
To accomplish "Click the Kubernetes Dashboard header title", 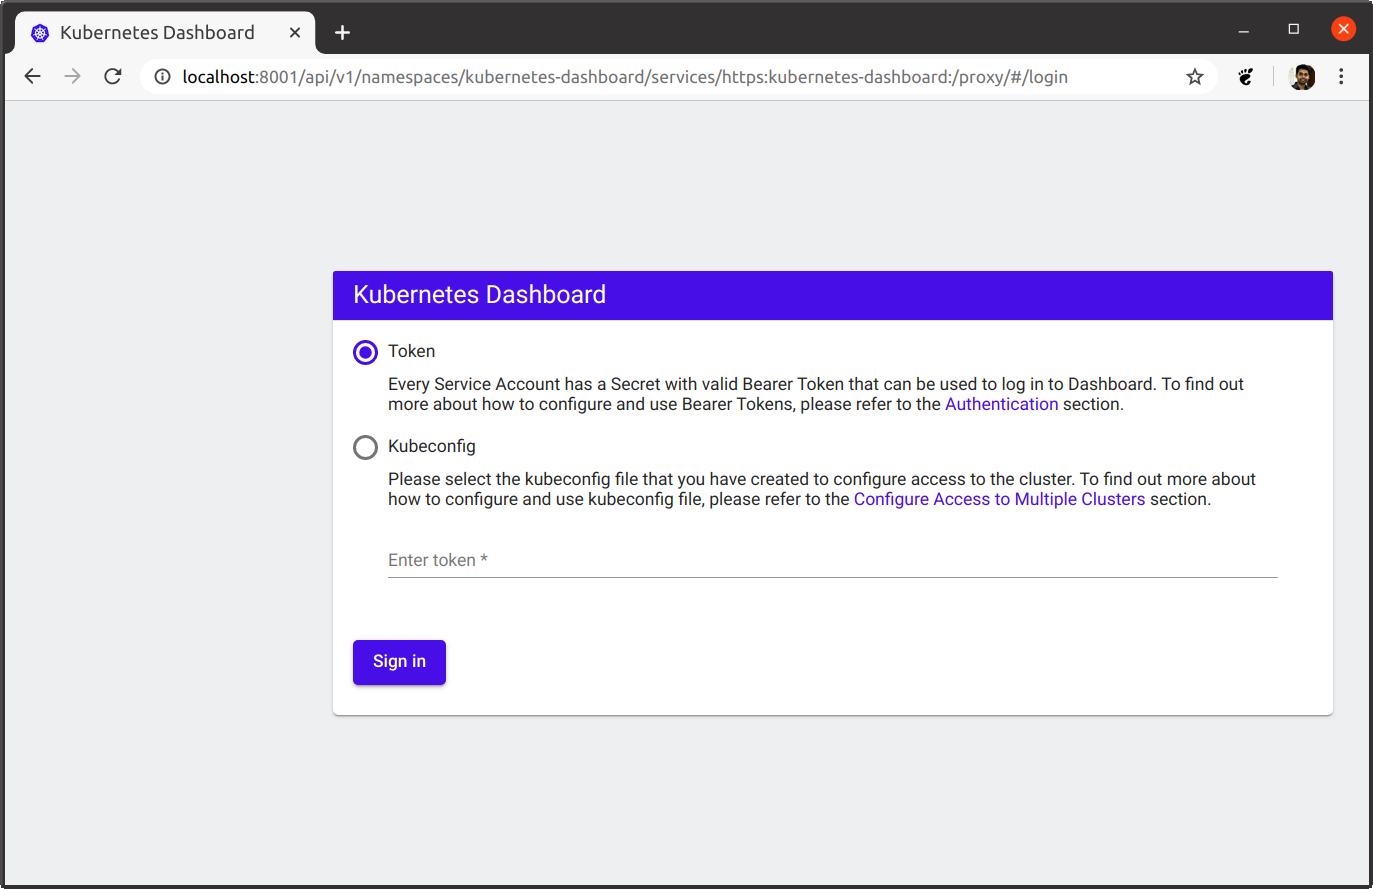I will point(479,295).
